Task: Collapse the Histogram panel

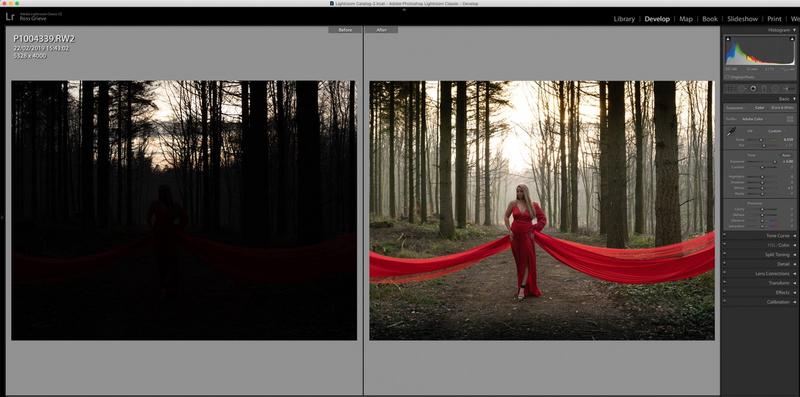Action: 794,30
